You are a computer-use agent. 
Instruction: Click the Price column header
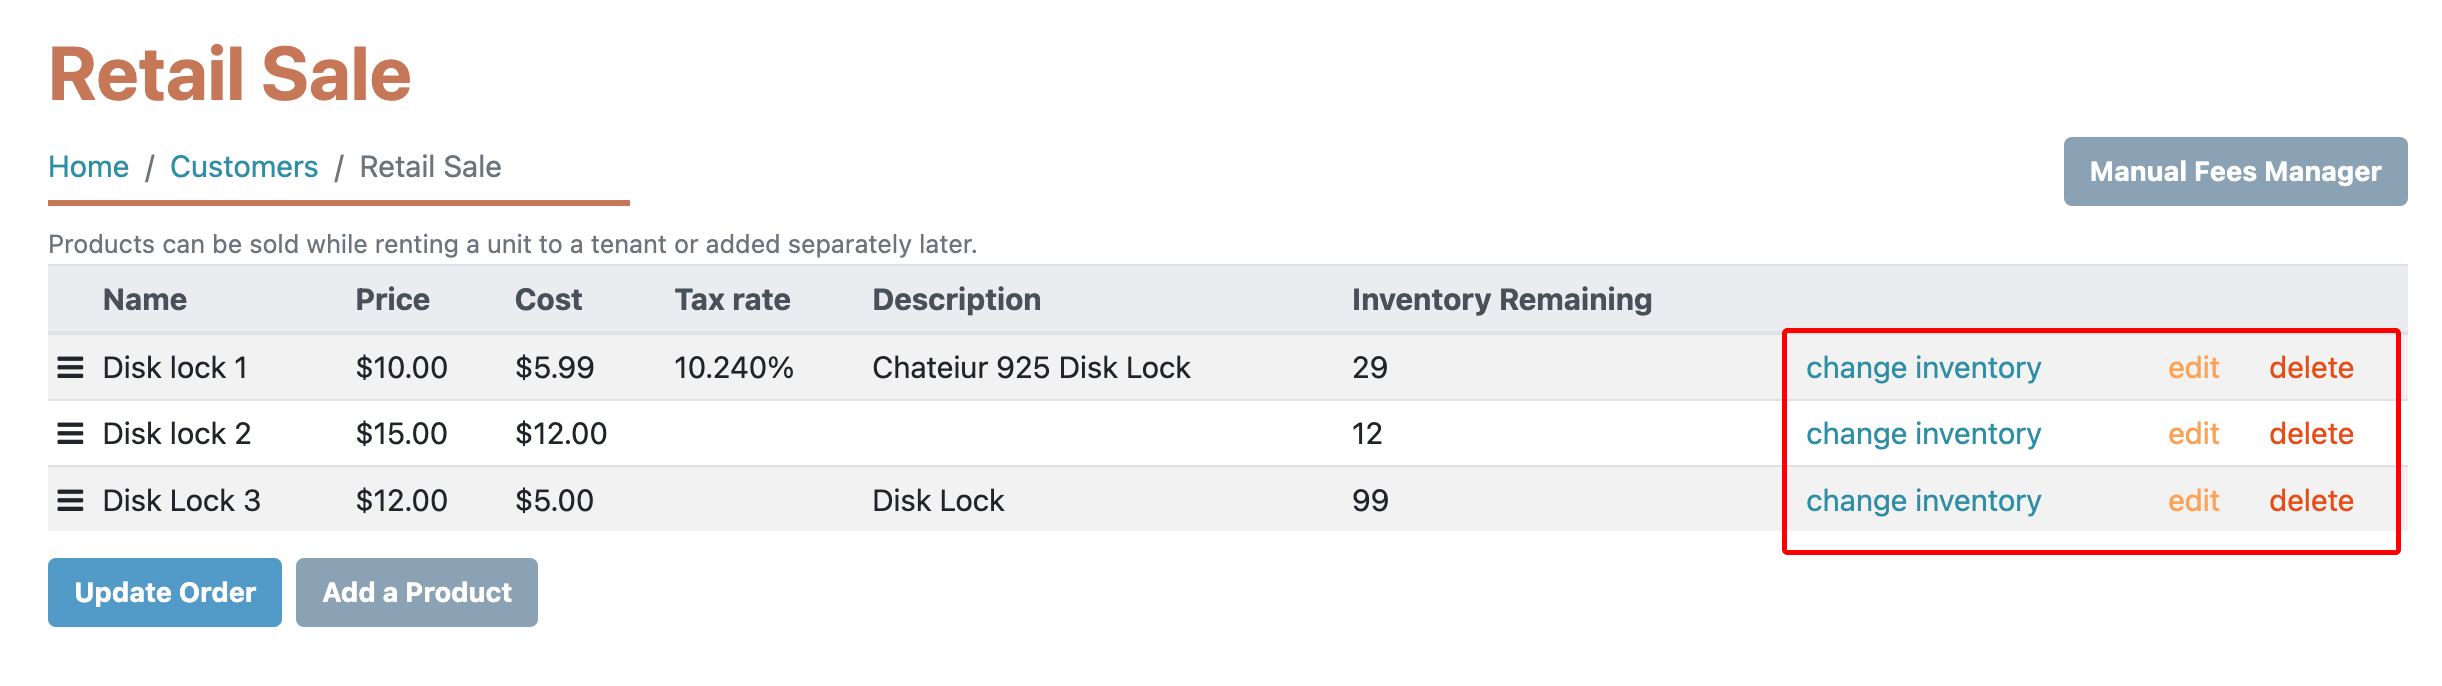[392, 300]
